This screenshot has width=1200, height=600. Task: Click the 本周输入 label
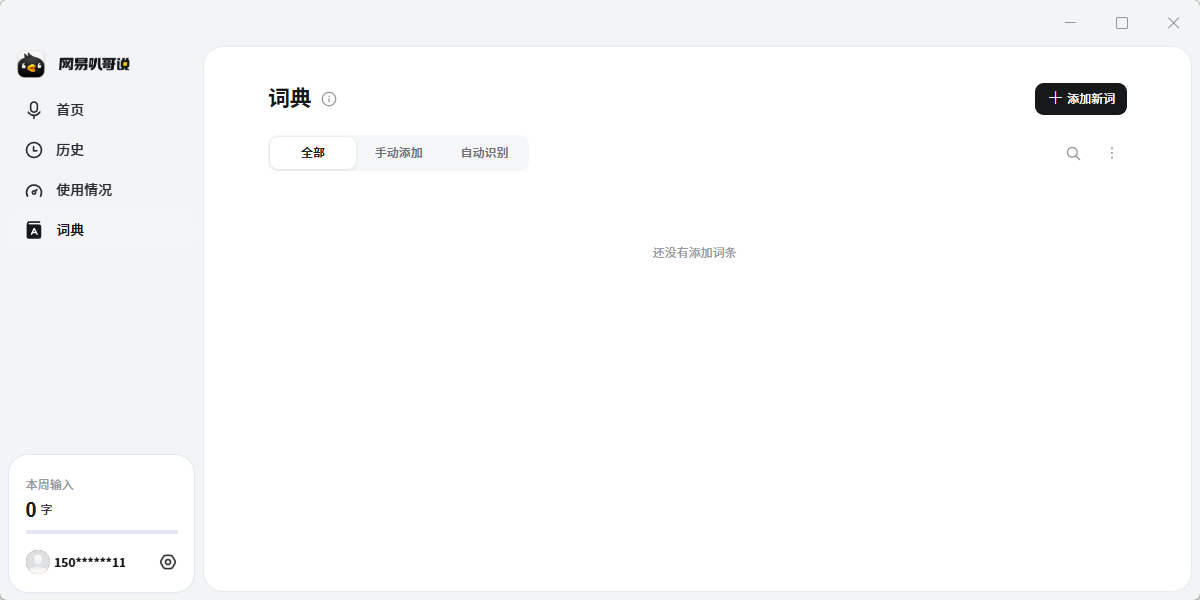coord(50,485)
